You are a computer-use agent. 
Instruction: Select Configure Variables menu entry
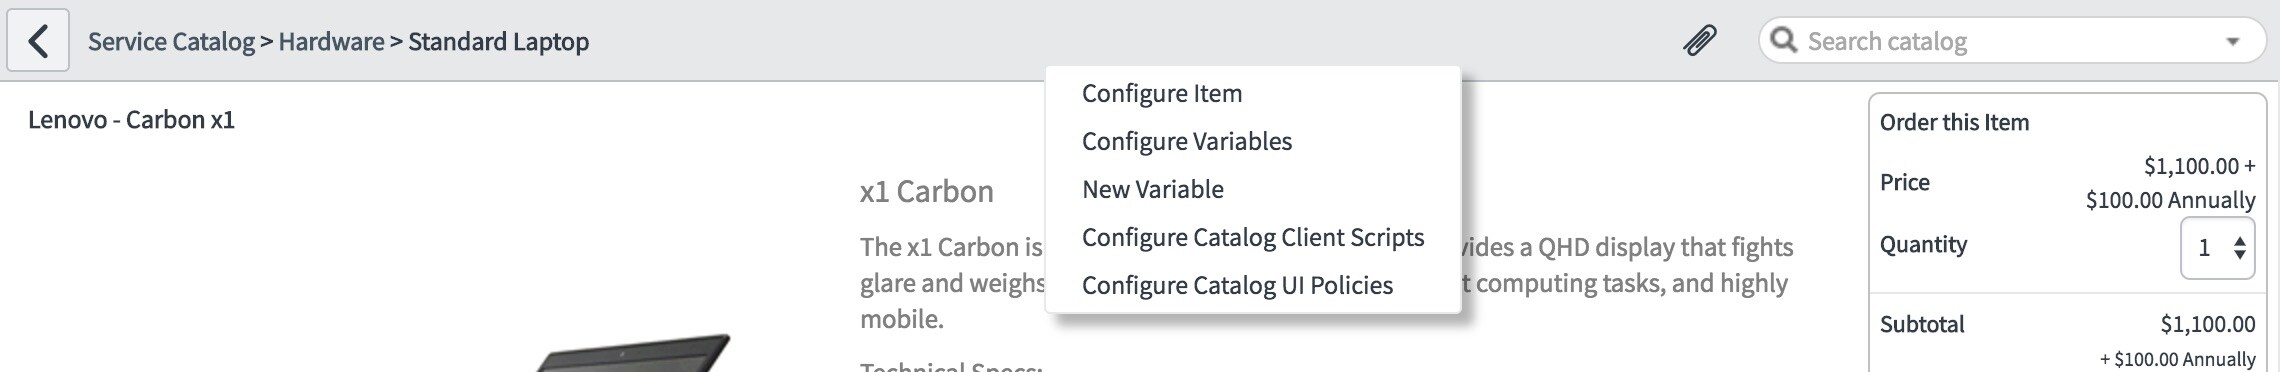[x=1187, y=141]
